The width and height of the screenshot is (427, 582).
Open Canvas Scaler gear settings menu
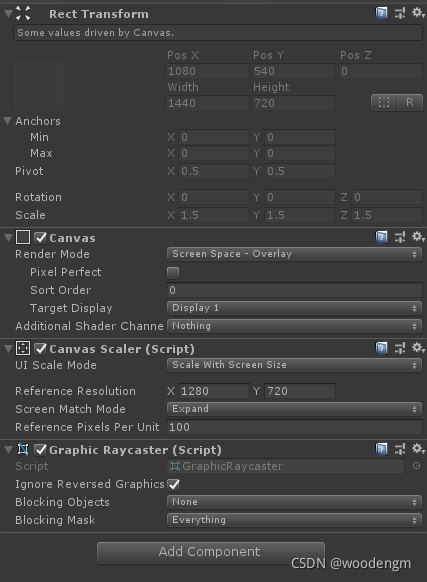point(418,348)
